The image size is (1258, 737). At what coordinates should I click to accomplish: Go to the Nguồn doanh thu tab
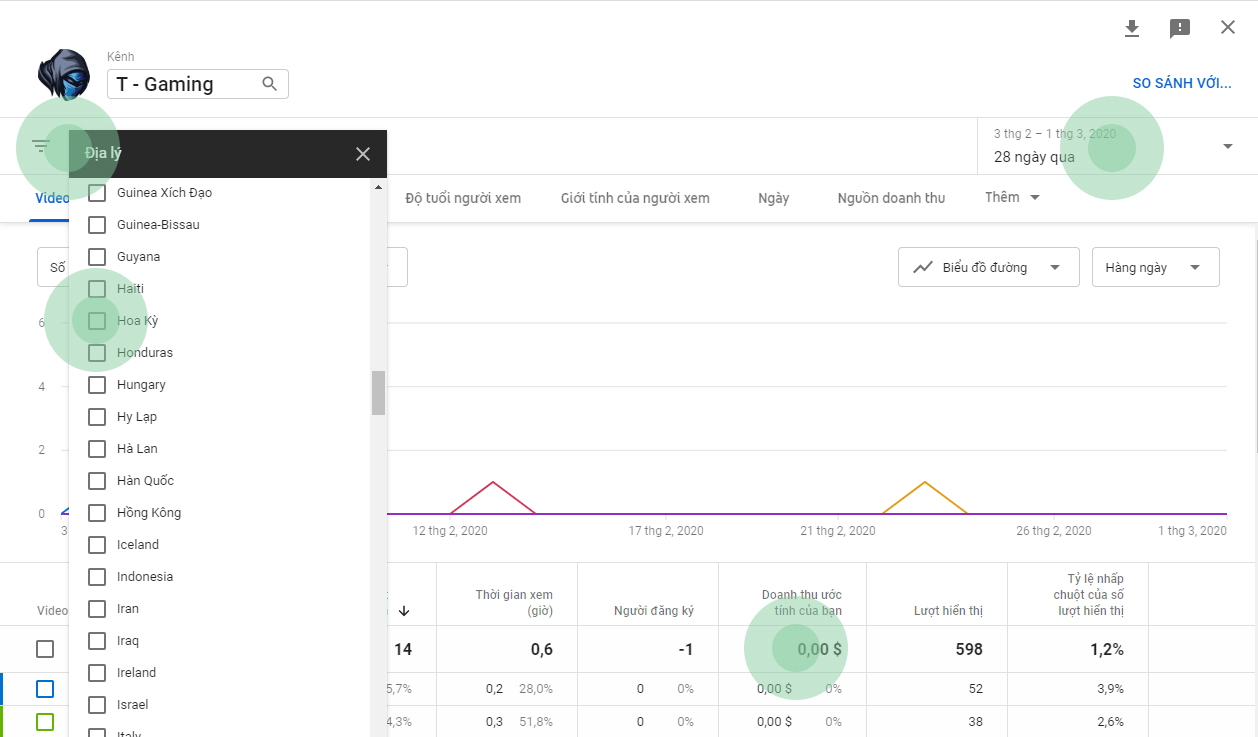(891, 198)
